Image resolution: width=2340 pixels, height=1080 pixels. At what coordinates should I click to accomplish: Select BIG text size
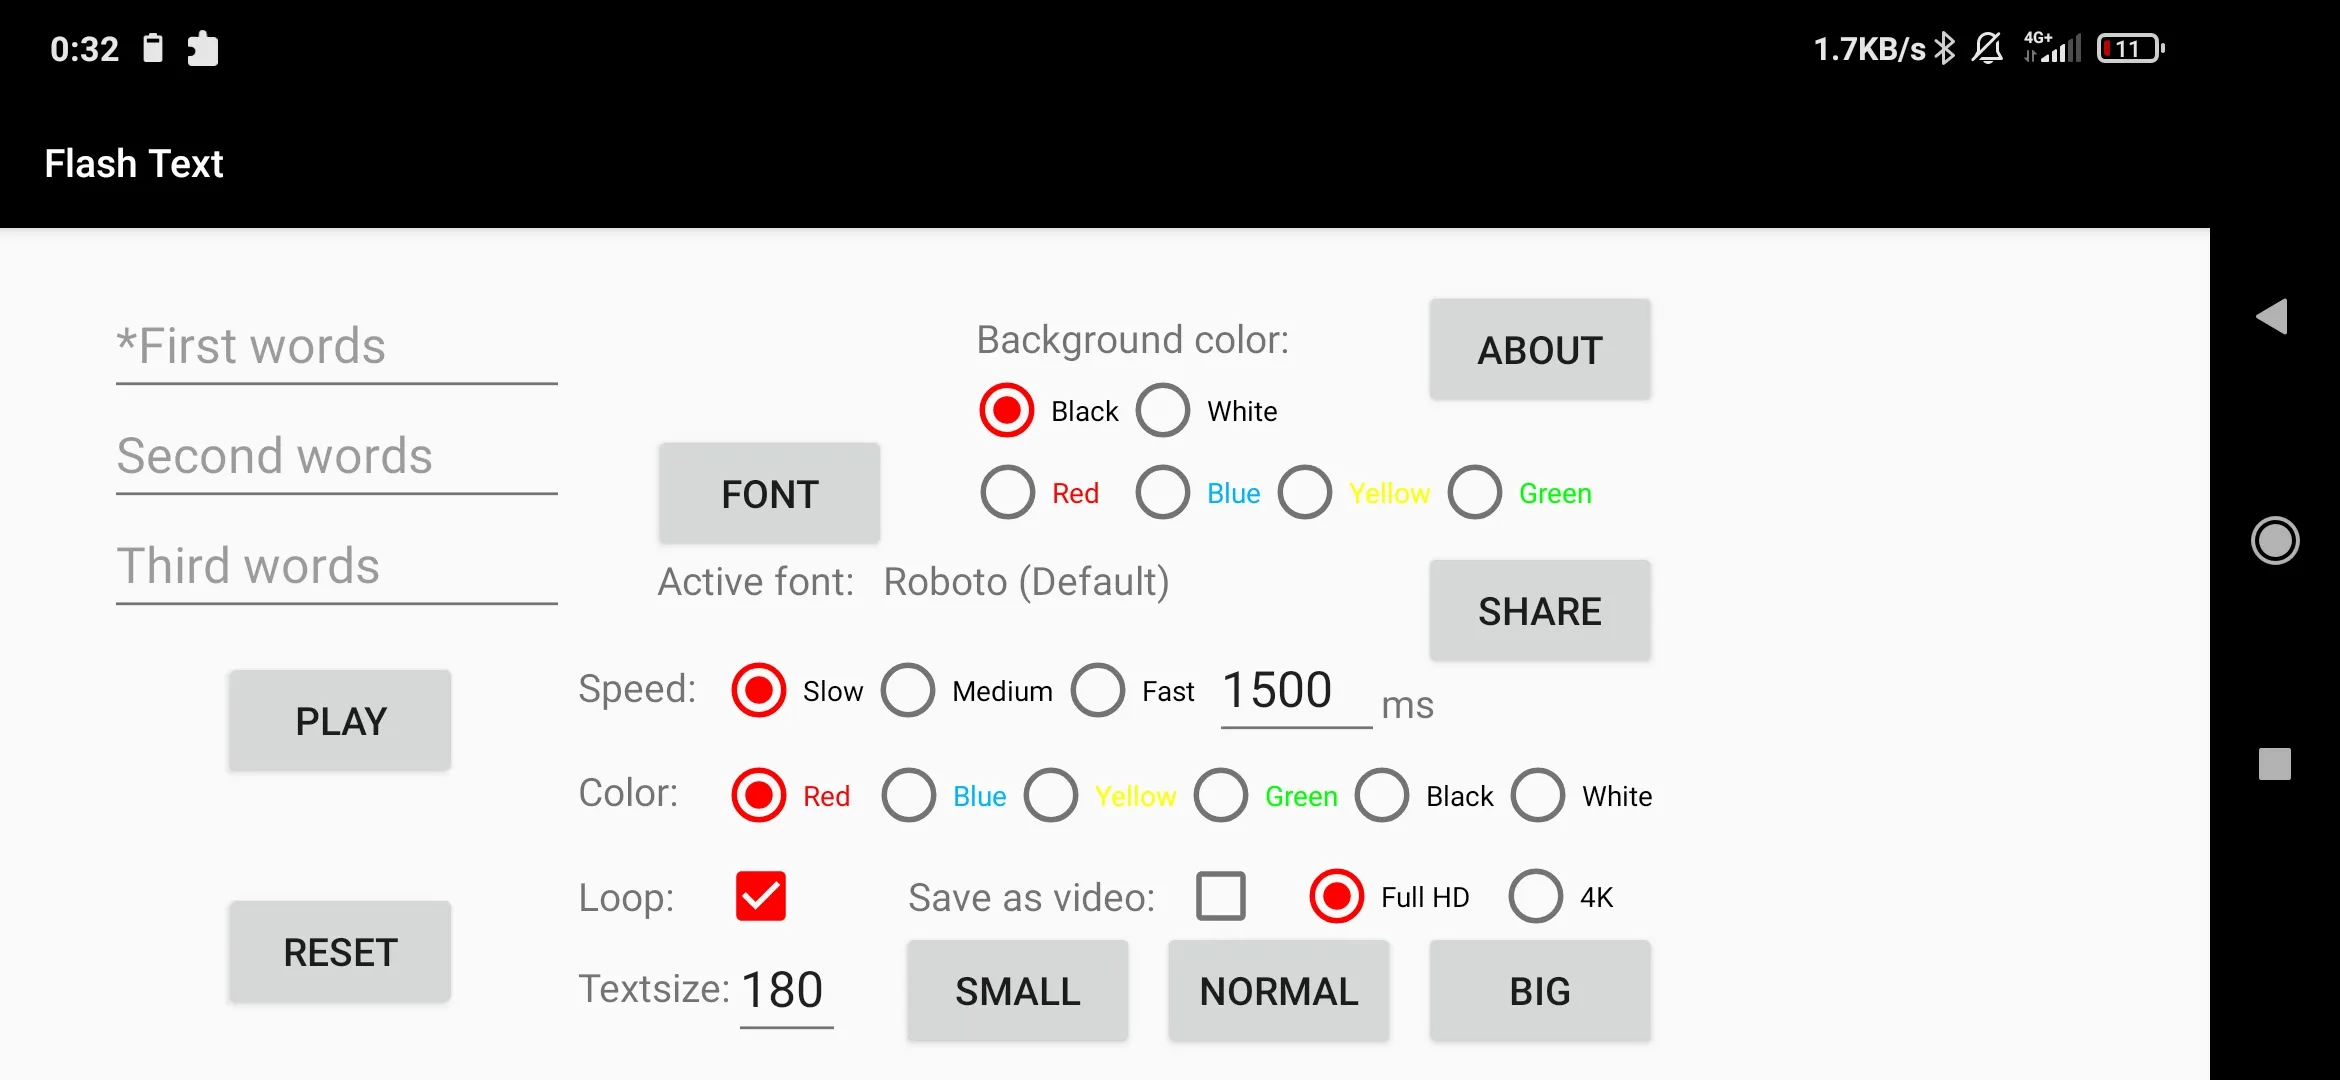coord(1539,990)
